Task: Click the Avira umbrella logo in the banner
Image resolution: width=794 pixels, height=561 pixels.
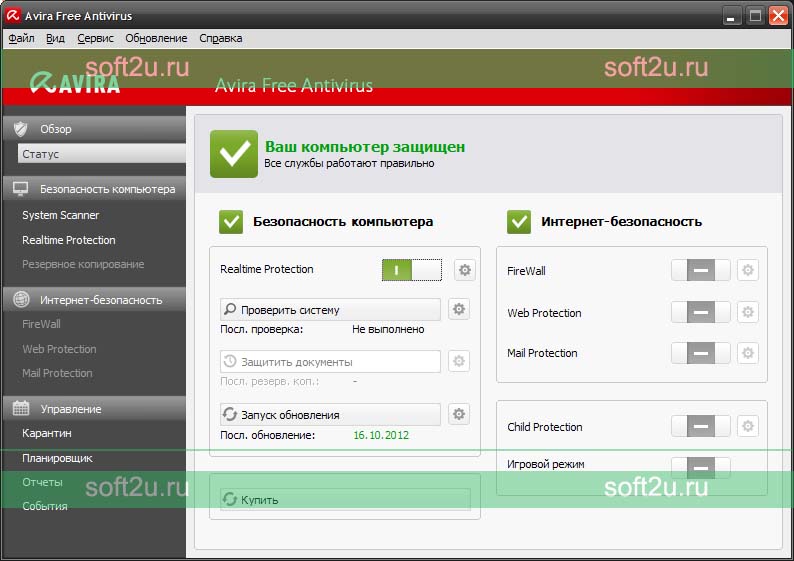Action: tap(43, 83)
